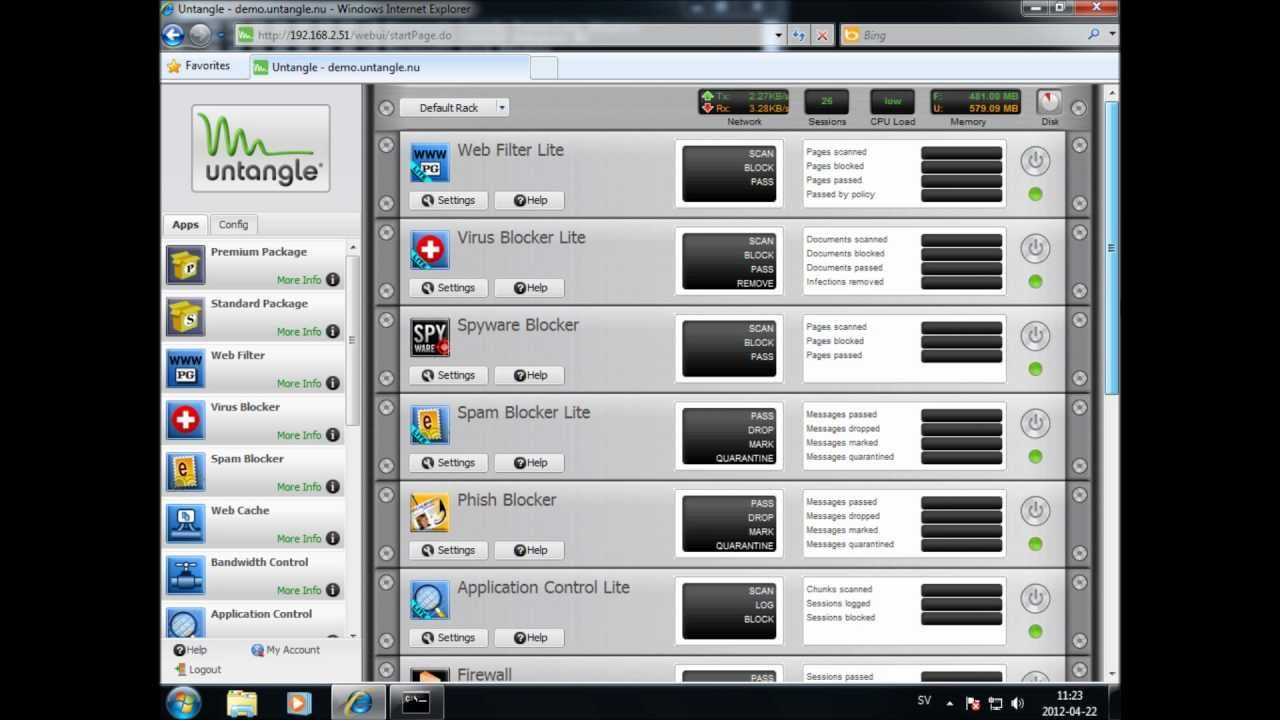Viewport: 1280px width, 720px height.
Task: Click the Virus Blocker icon in Apps sidebar
Action: 186,421
